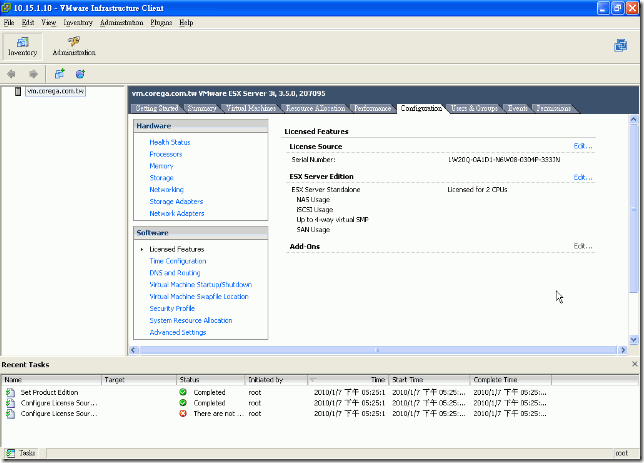Click horizontal scrollbar right arrow
This screenshot has height=463, width=644.
tap(623, 350)
